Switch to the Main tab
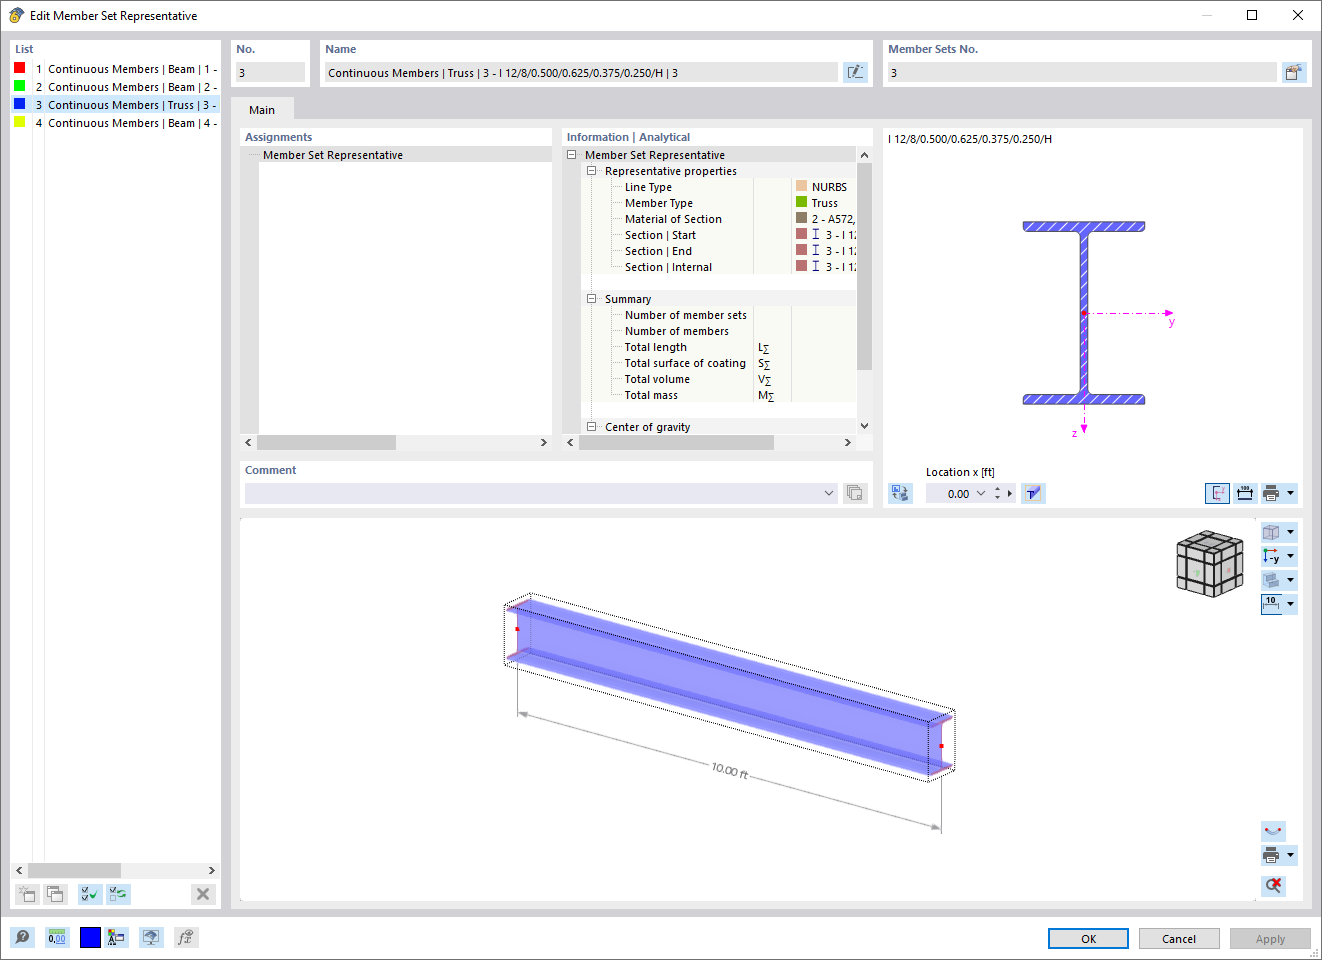The height and width of the screenshot is (960, 1322). (x=261, y=110)
